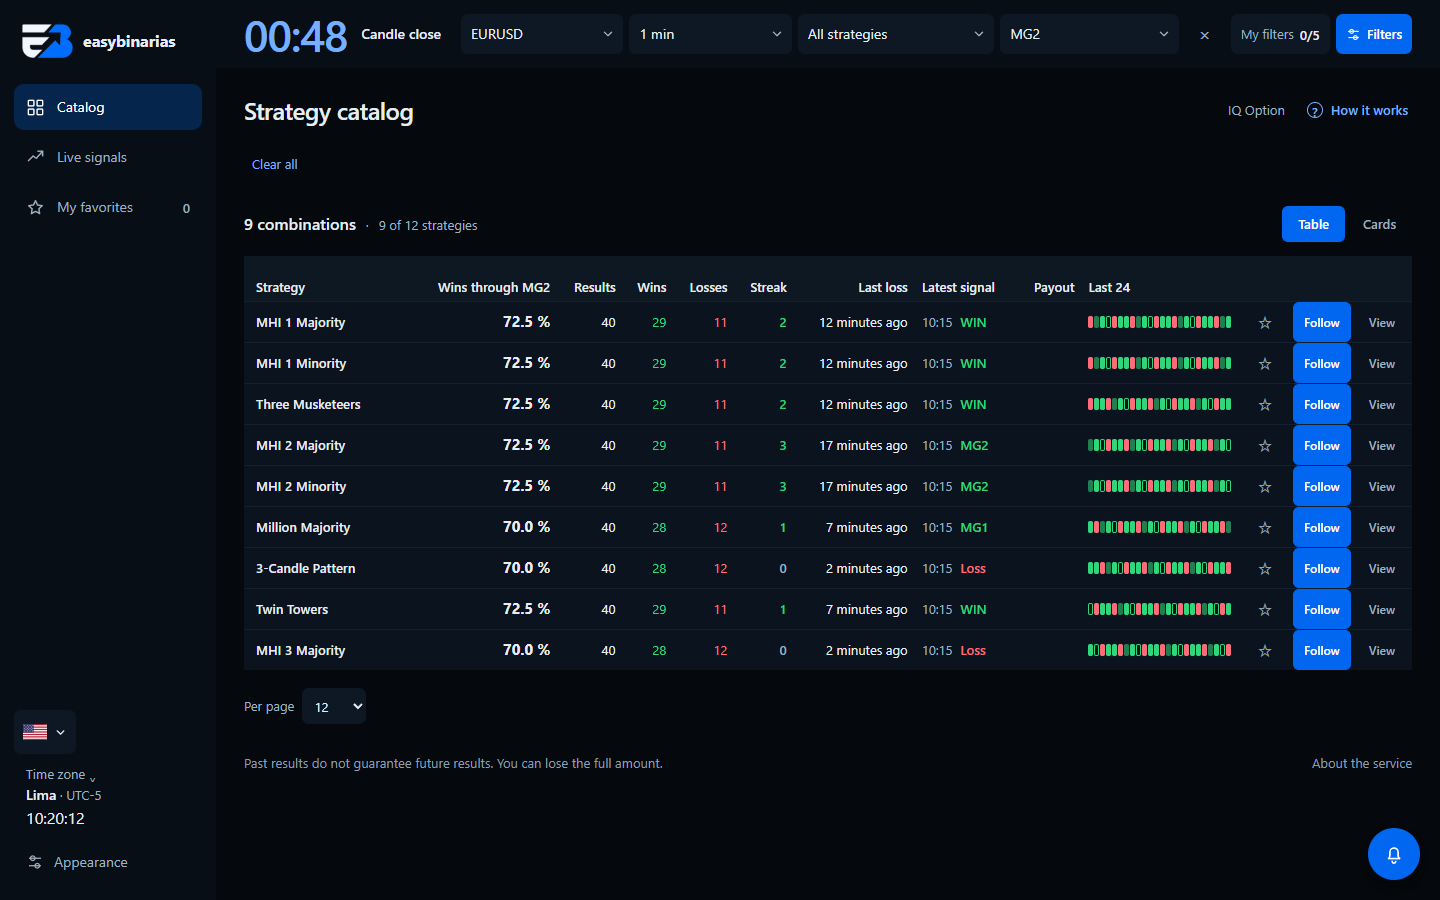Screen dimensions: 1440x900
Task: Click the easybinarias logo
Action: [98, 41]
